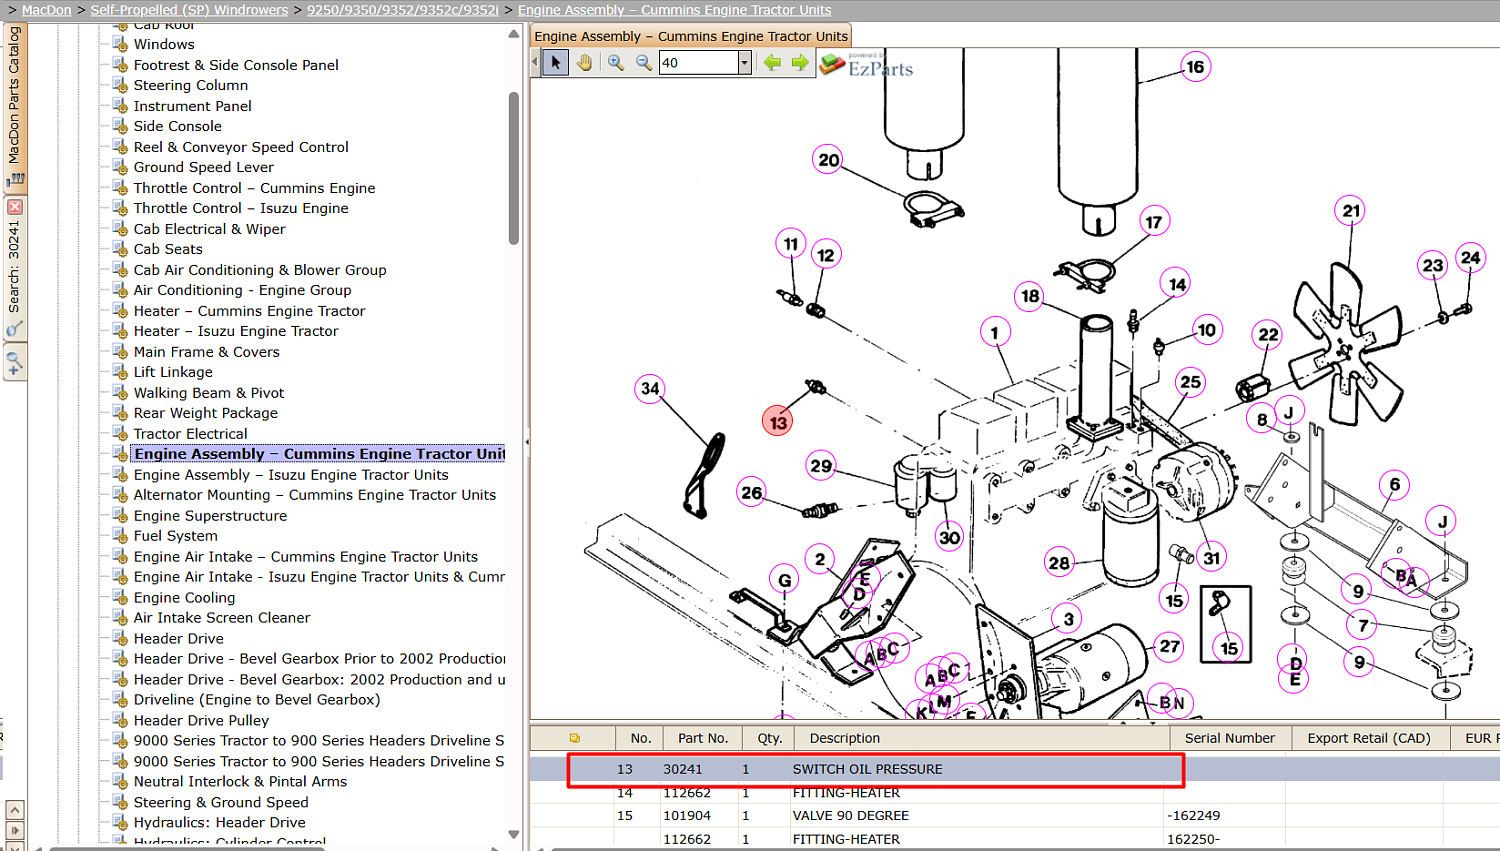Image resolution: width=1500 pixels, height=851 pixels.
Task: Select the Engine Assembly – Cummins diagram tab
Action: pos(691,36)
